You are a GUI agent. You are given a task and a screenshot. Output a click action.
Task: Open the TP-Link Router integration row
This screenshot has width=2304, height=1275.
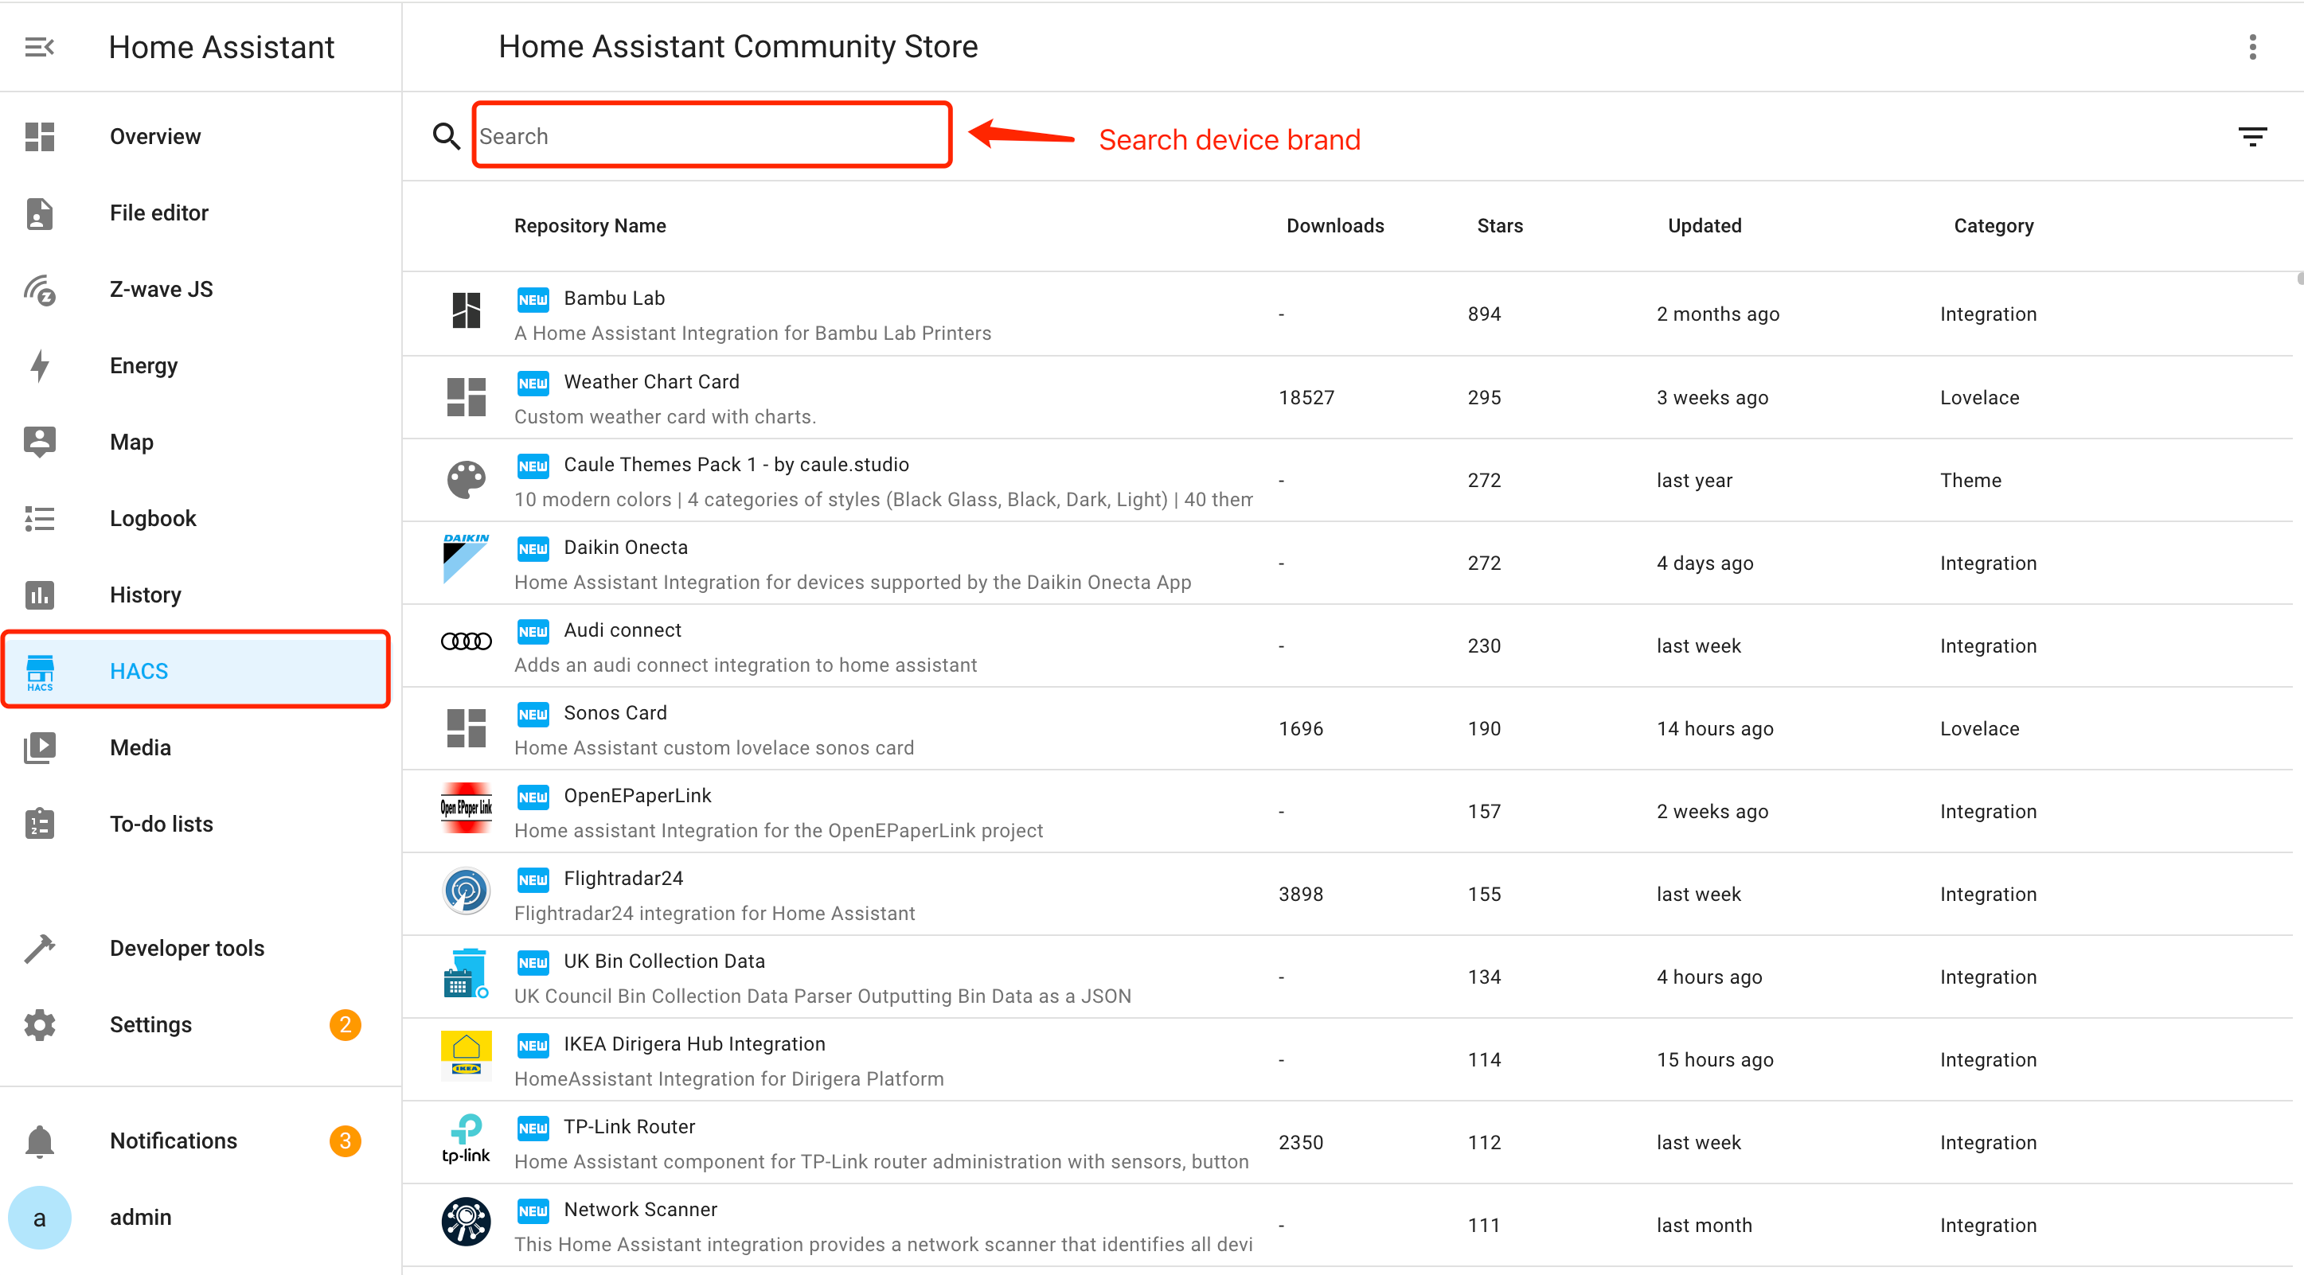click(629, 1127)
